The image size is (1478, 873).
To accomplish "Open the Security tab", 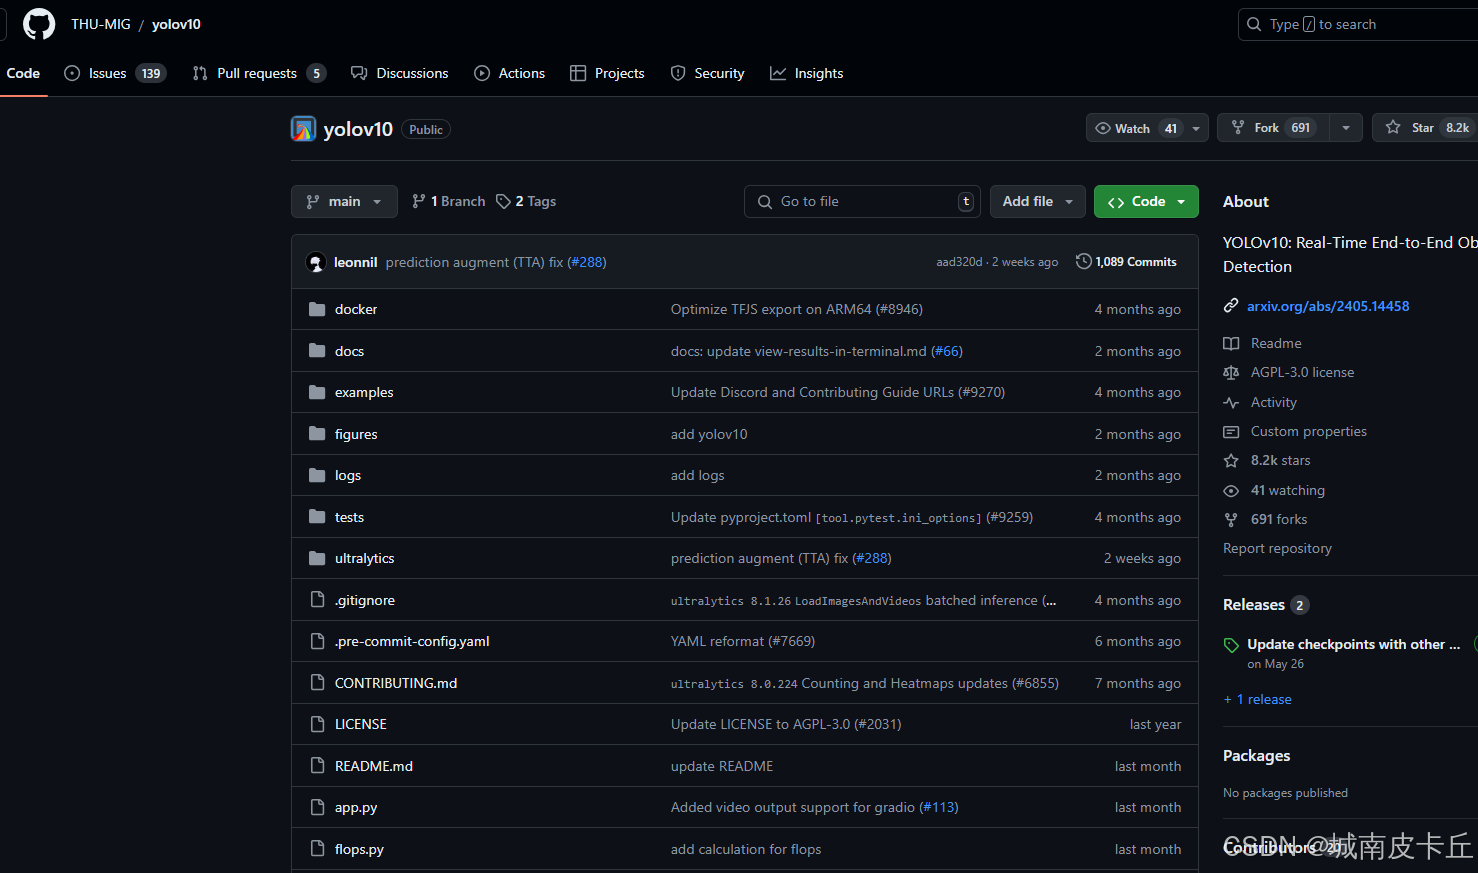I will [x=708, y=73].
